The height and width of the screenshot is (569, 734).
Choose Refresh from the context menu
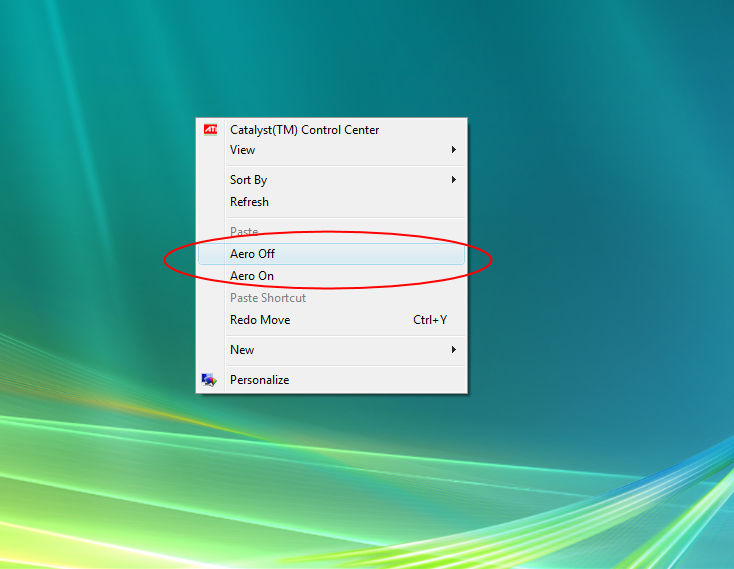(331, 202)
